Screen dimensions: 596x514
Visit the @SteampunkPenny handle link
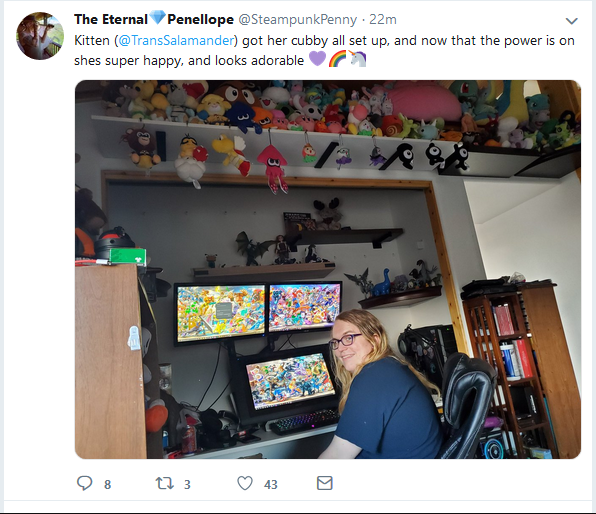[298, 19]
